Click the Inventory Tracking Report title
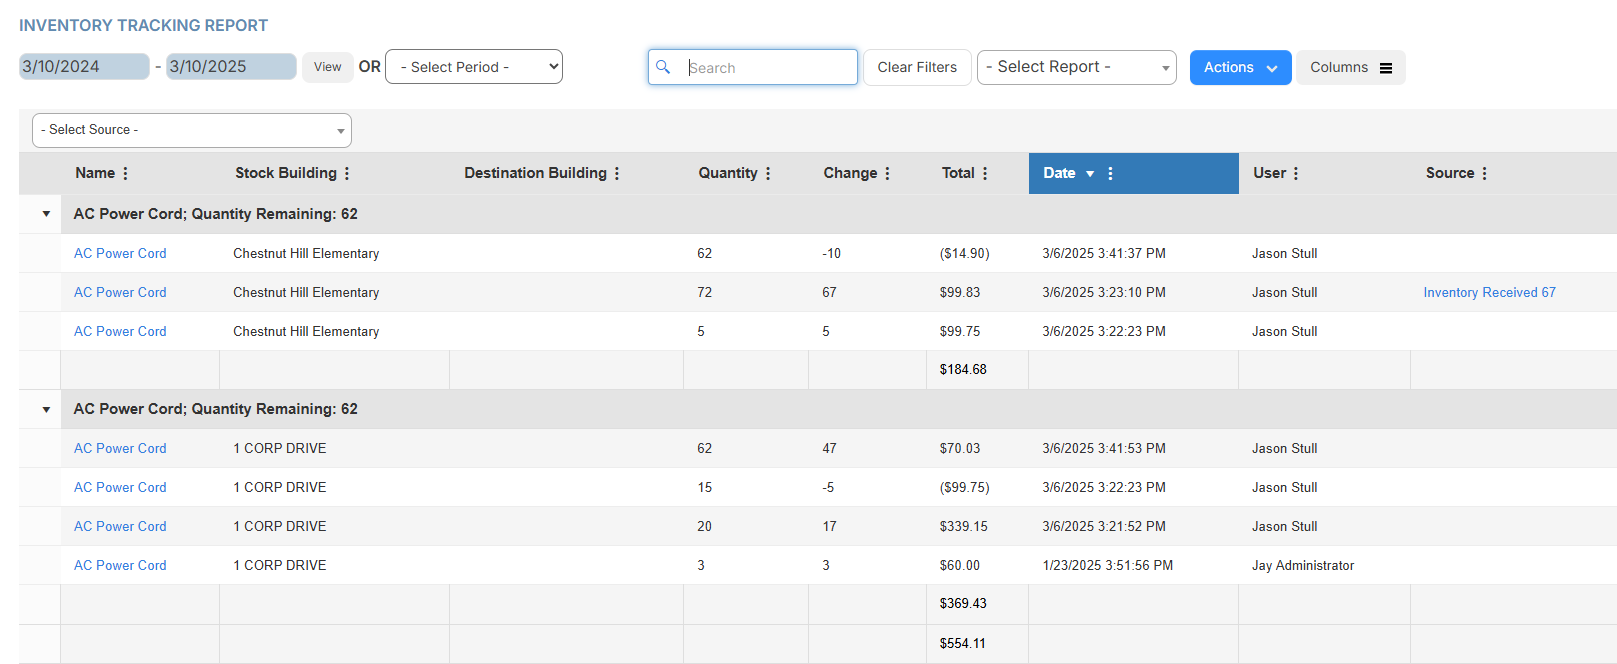 [x=144, y=25]
